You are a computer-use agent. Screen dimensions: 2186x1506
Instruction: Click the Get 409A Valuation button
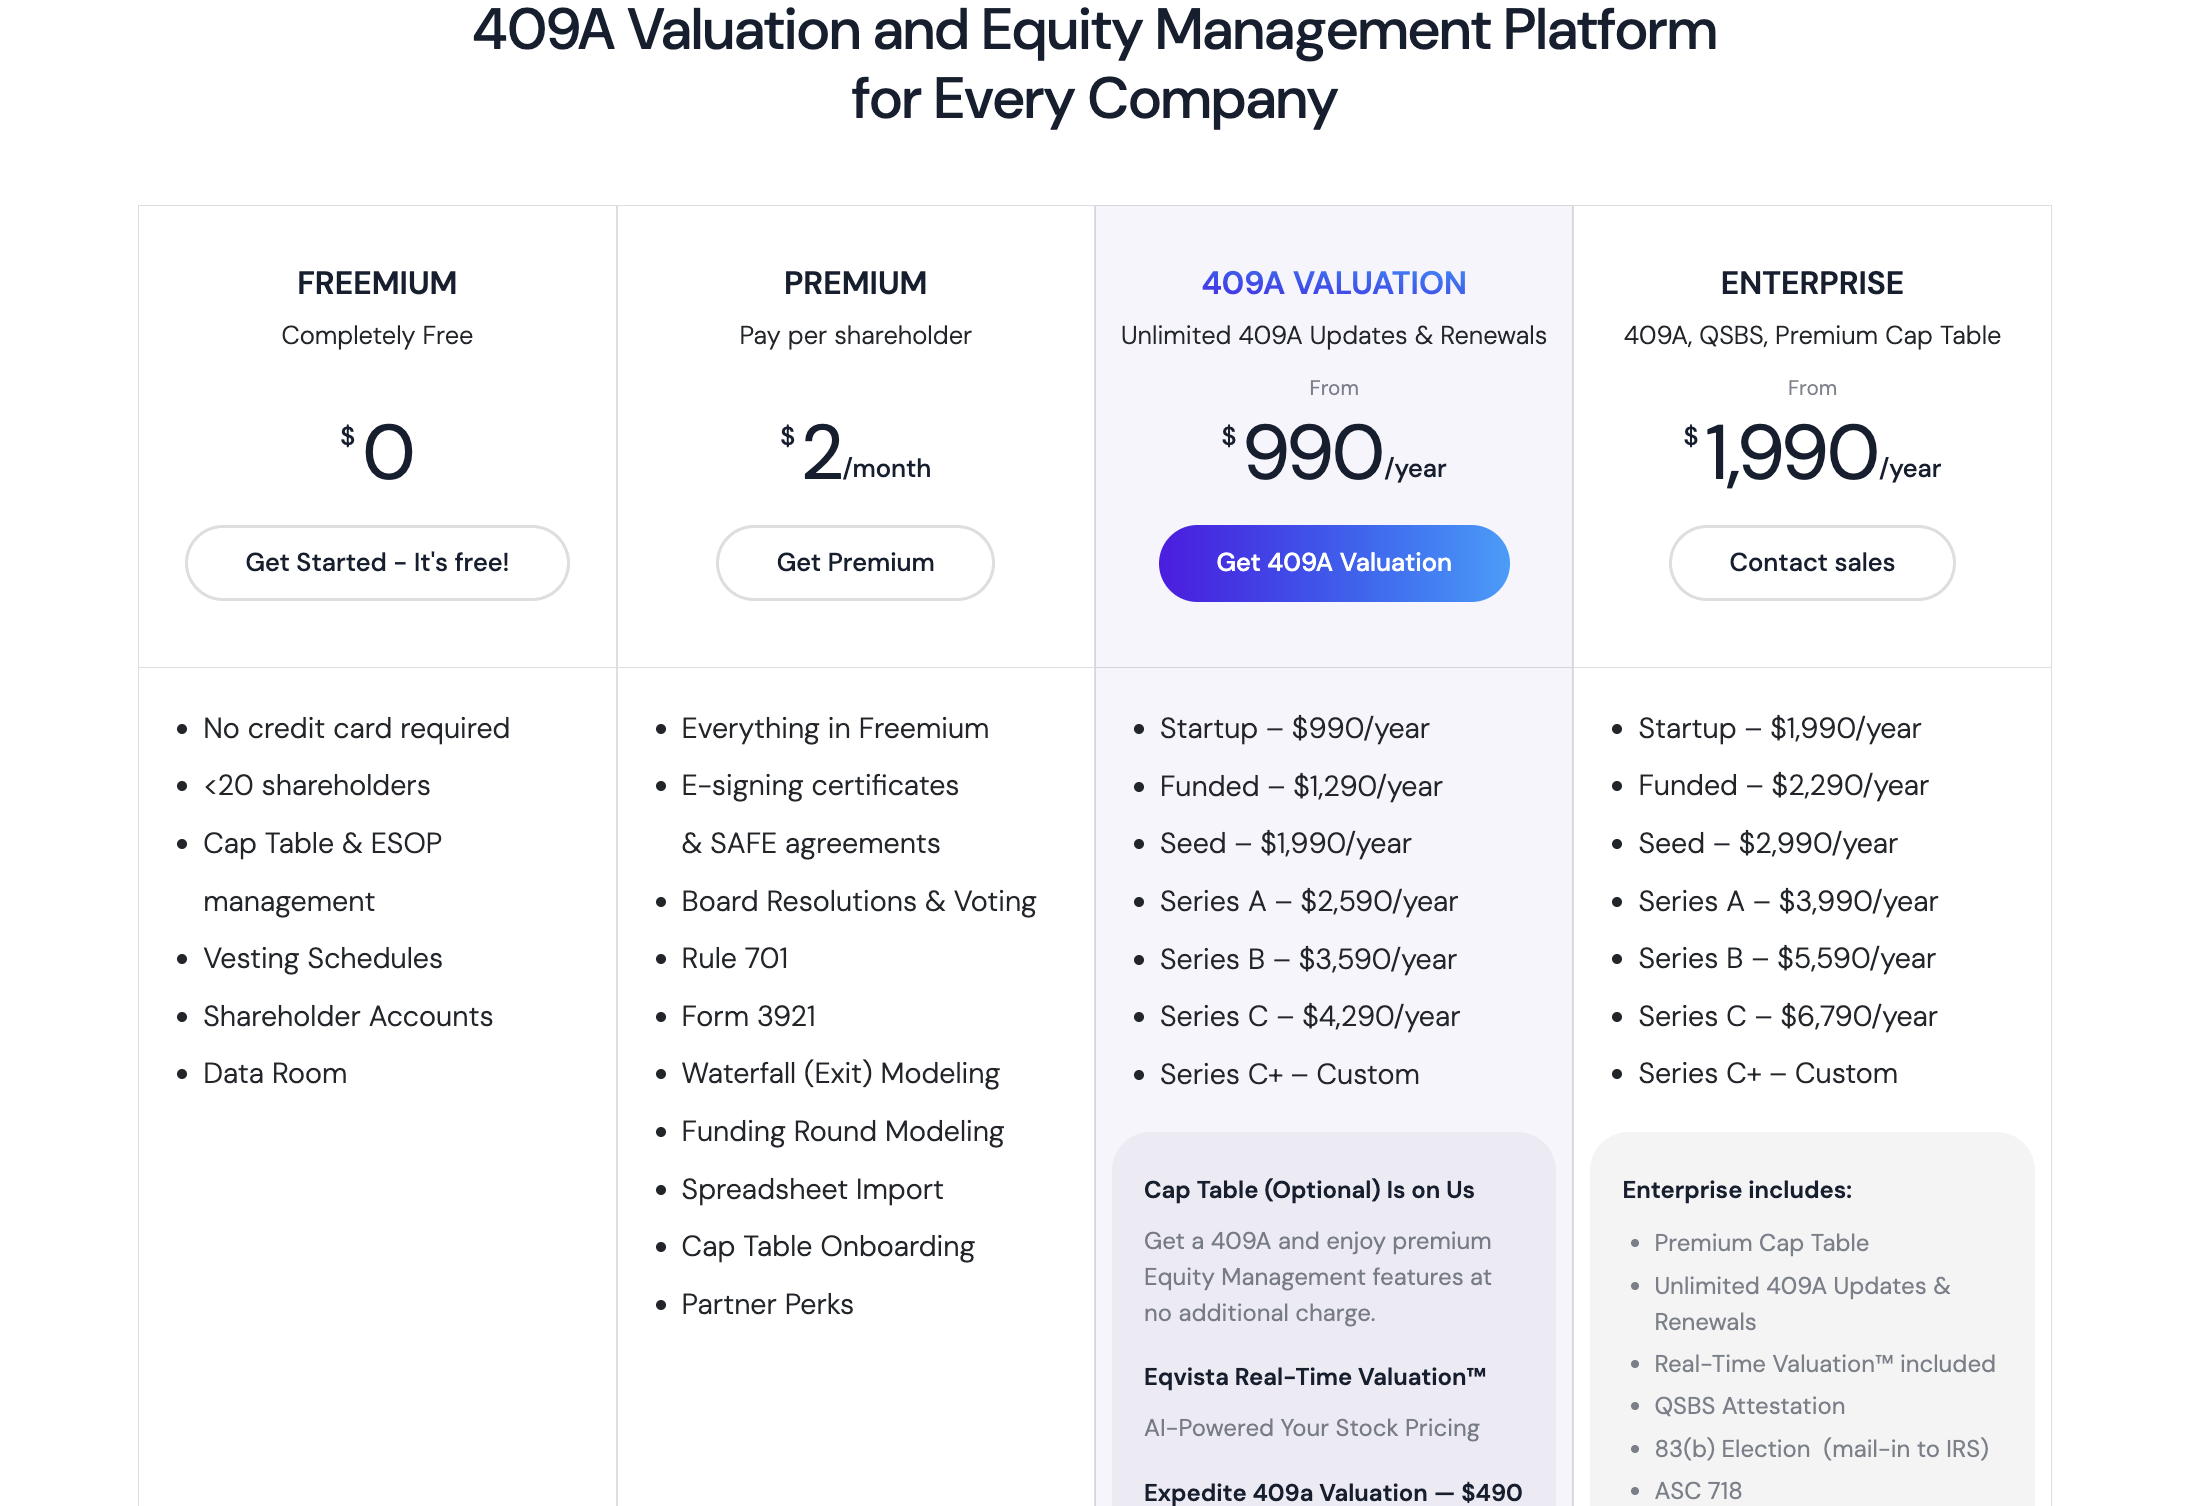tap(1333, 563)
